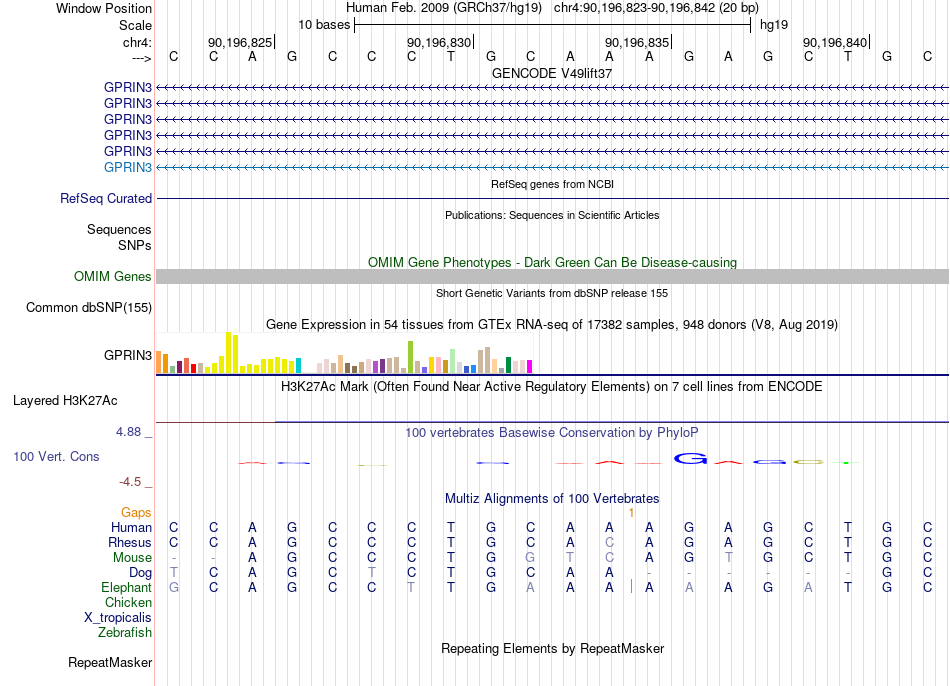Click the large blue G in the PhyloP track
Viewport: 950px width, 686px height.
tap(690, 459)
